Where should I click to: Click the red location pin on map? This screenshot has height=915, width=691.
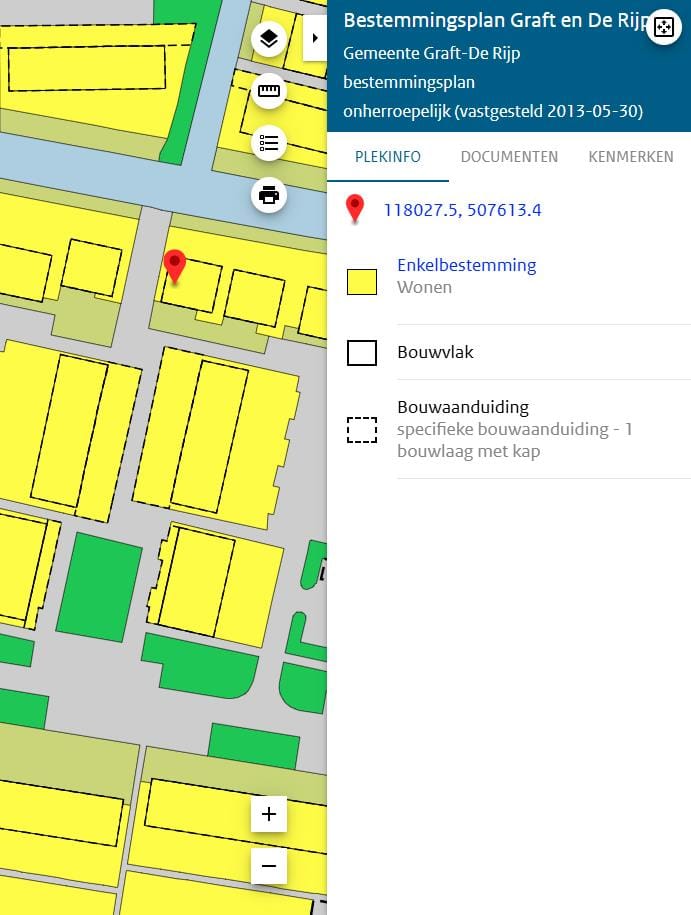pyautogui.click(x=175, y=266)
